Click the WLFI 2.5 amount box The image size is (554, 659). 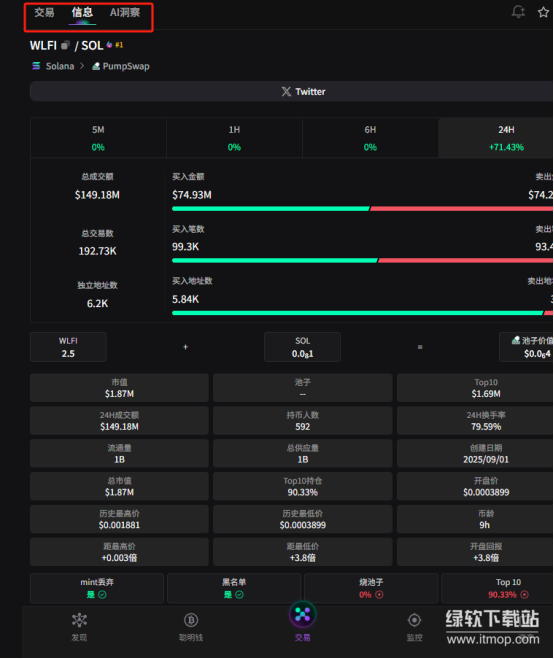[68, 347]
